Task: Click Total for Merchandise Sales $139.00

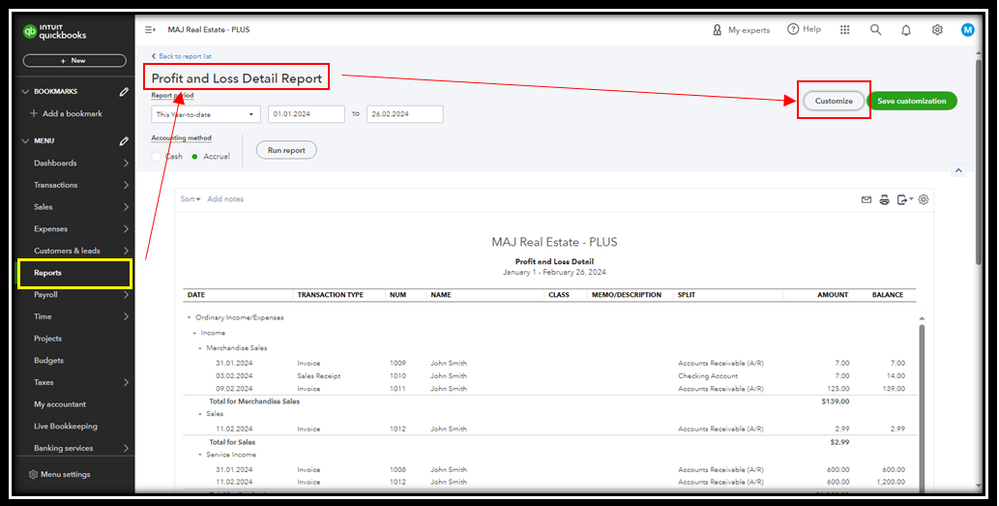Action: pos(551,401)
